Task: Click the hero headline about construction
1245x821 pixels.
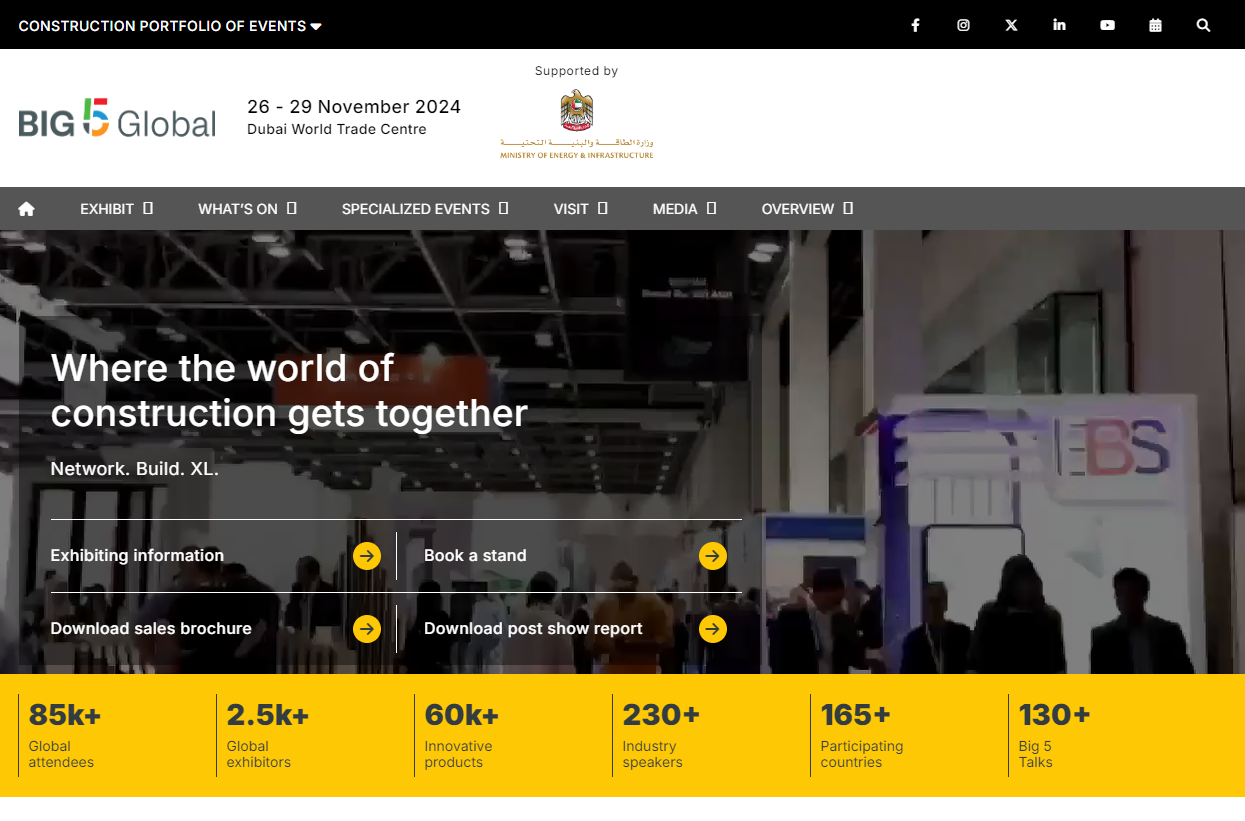Action: (x=289, y=391)
